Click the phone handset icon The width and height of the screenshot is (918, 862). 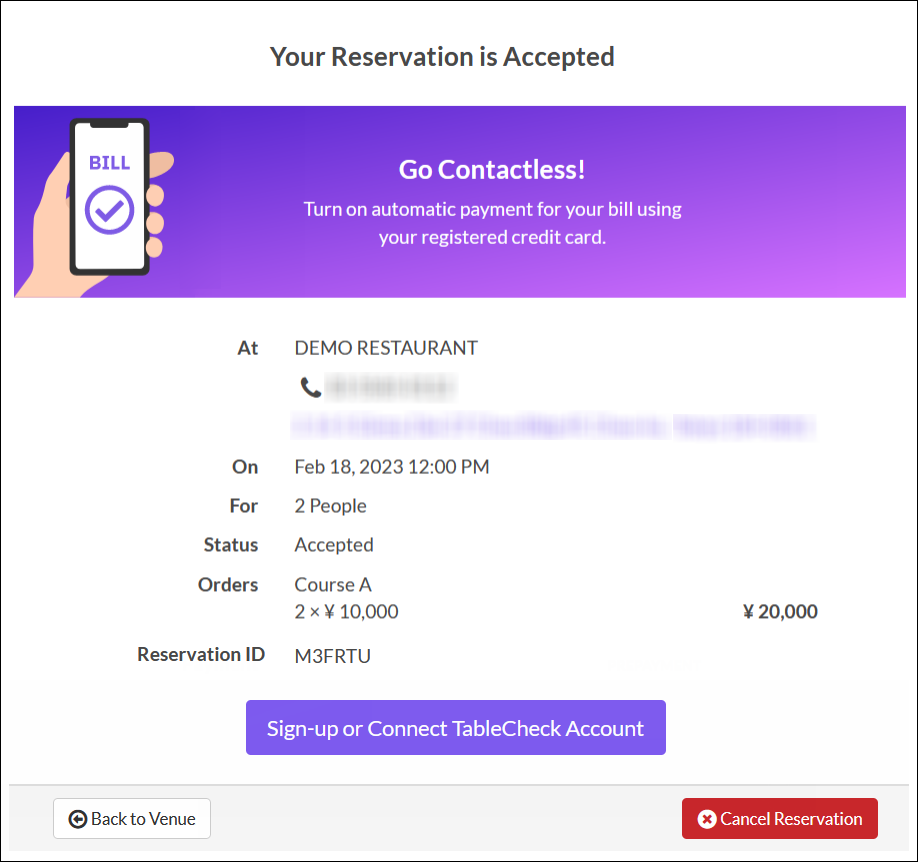pyautogui.click(x=311, y=387)
